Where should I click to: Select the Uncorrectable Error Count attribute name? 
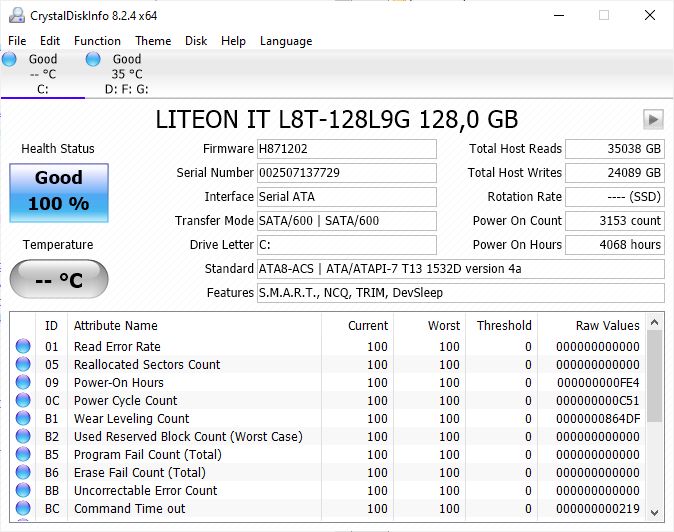tap(146, 491)
